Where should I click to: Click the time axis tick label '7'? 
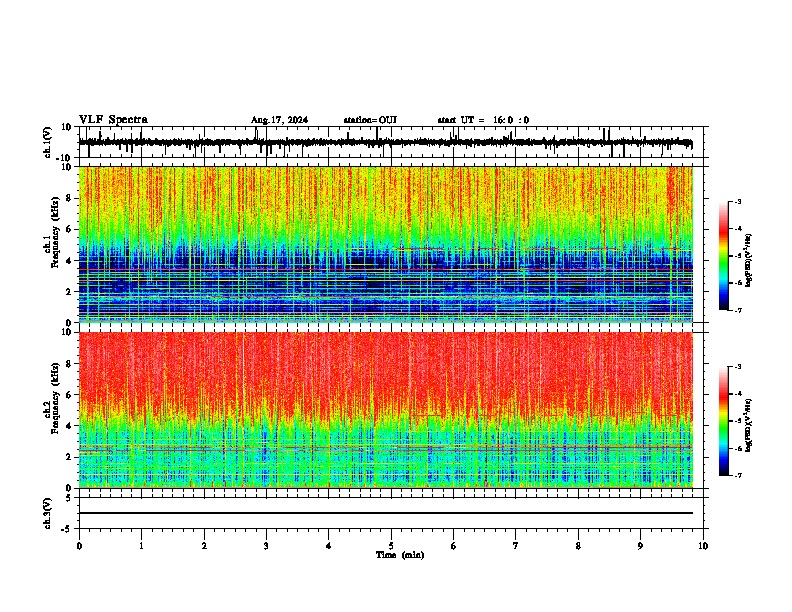click(x=516, y=546)
